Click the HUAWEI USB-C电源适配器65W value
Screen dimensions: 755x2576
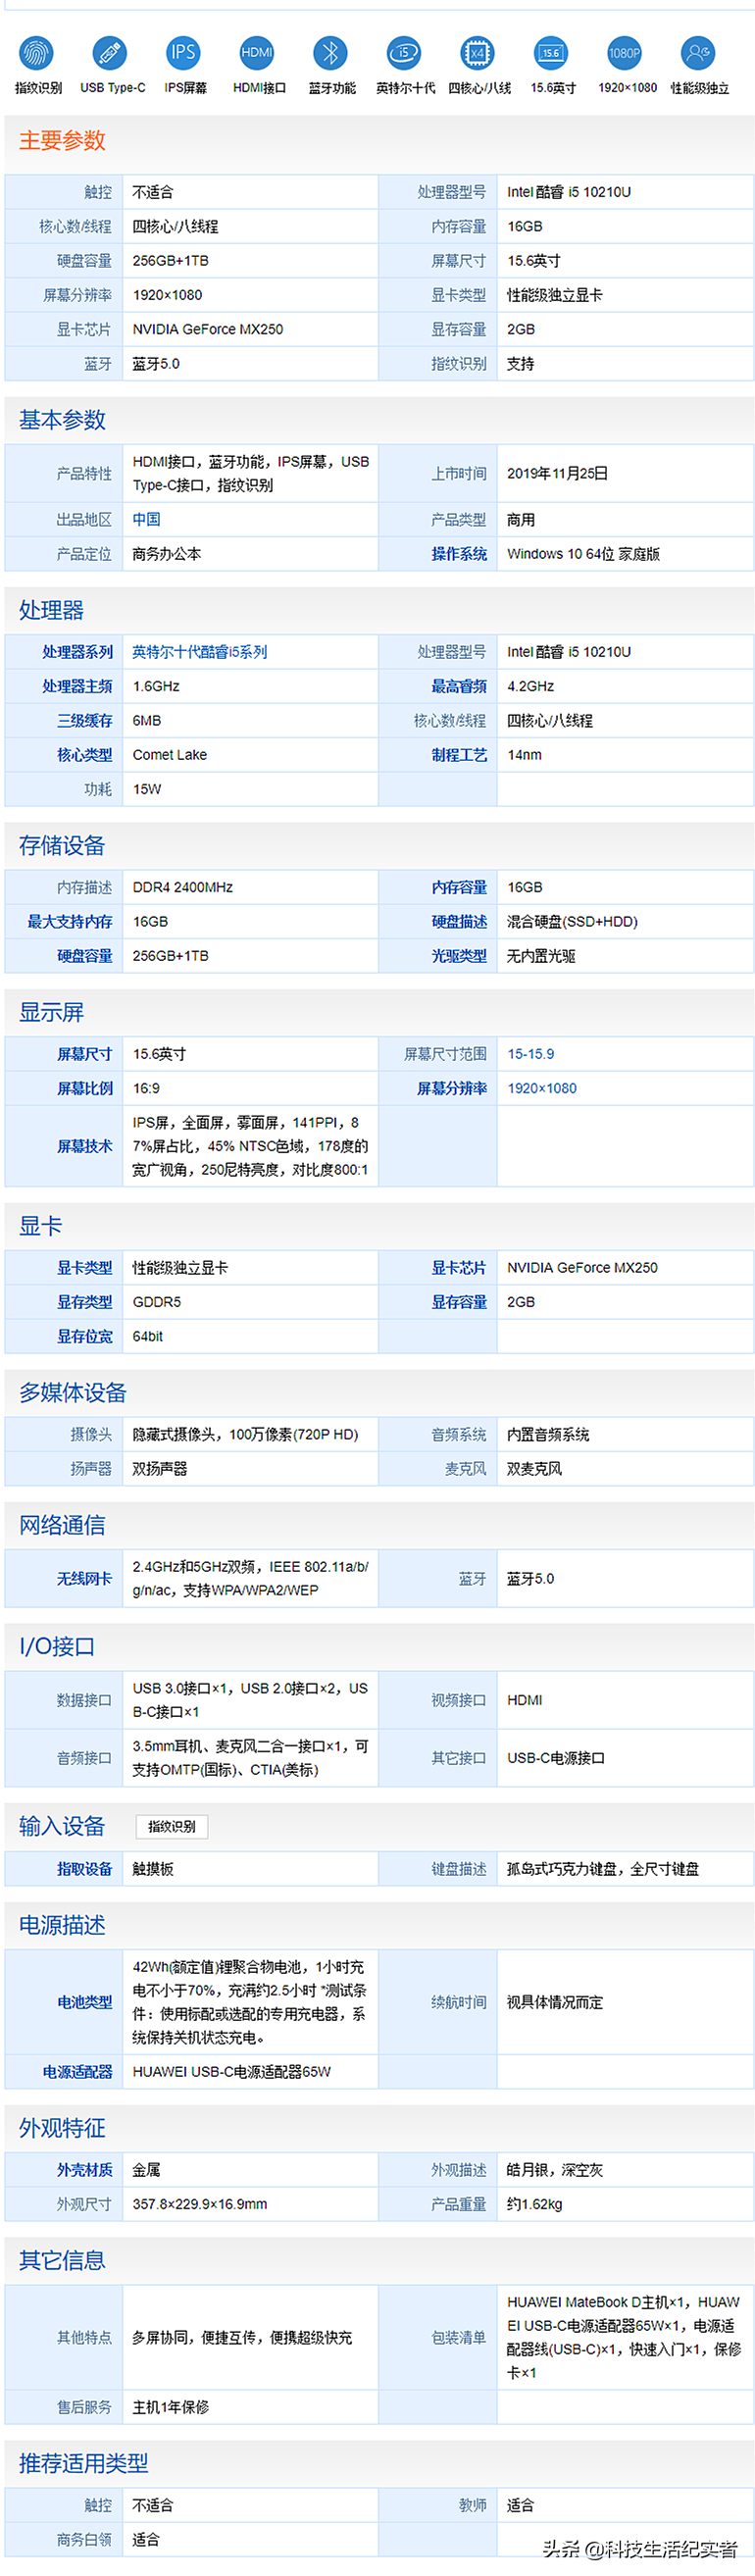pyautogui.click(x=232, y=2072)
